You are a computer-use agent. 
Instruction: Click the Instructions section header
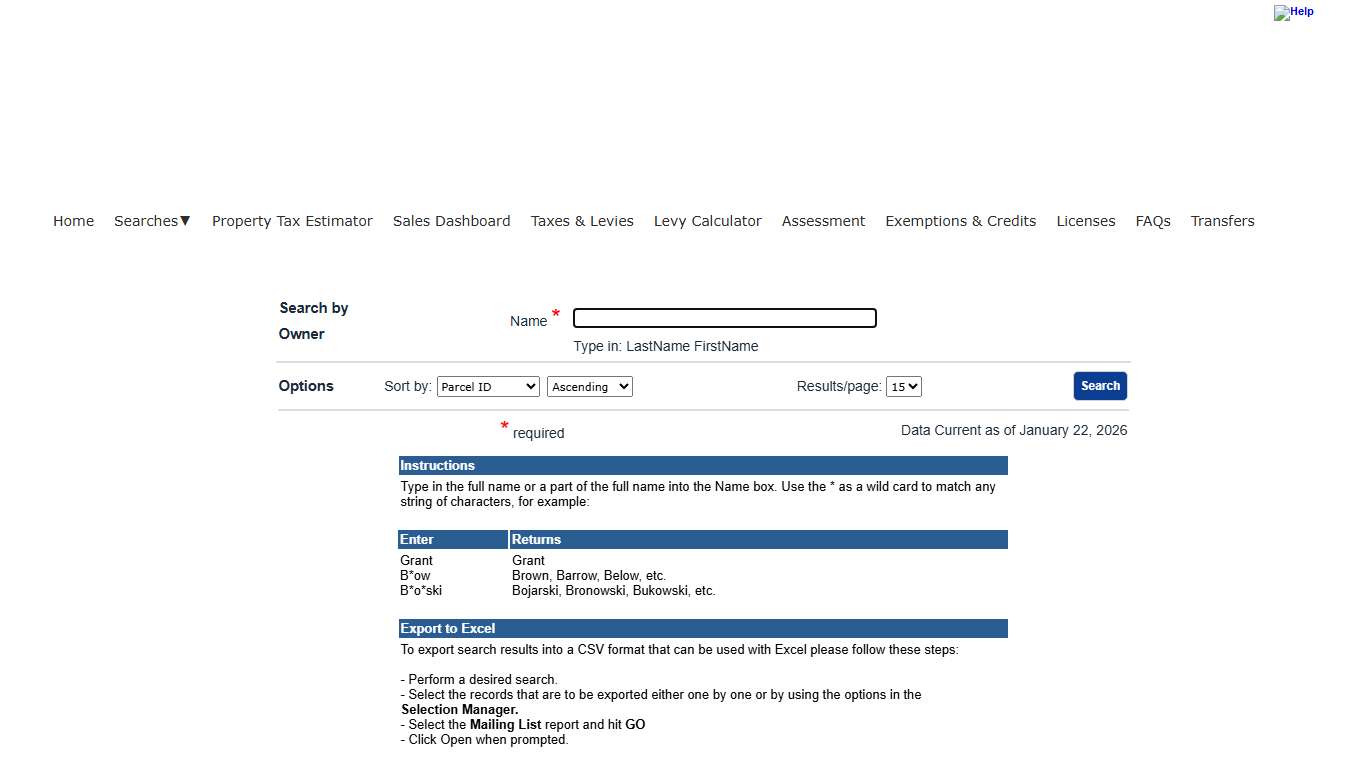(438, 466)
